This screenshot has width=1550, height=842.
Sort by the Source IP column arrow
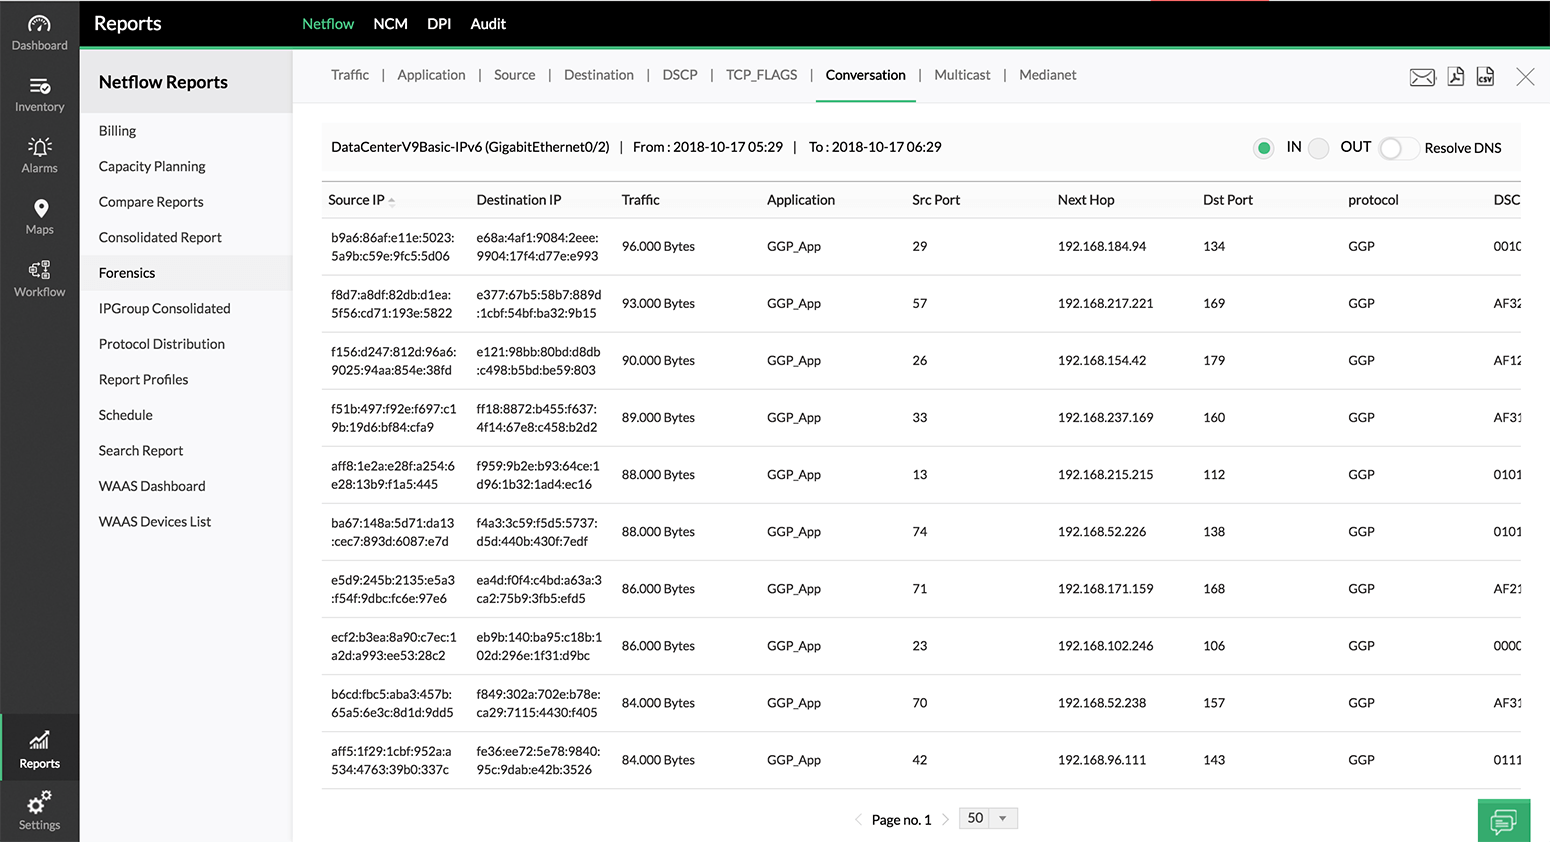coord(392,201)
